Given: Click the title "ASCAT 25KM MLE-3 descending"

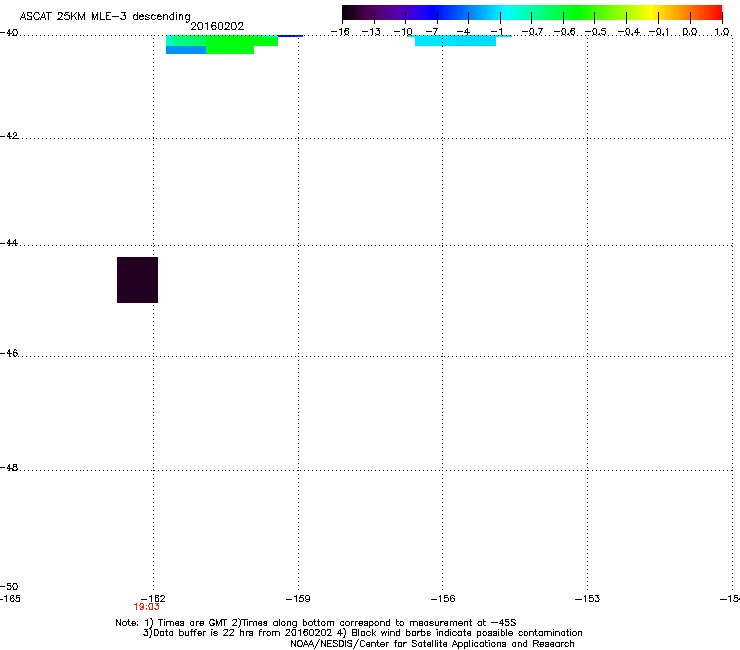Looking at the screenshot, I should coord(105,16).
